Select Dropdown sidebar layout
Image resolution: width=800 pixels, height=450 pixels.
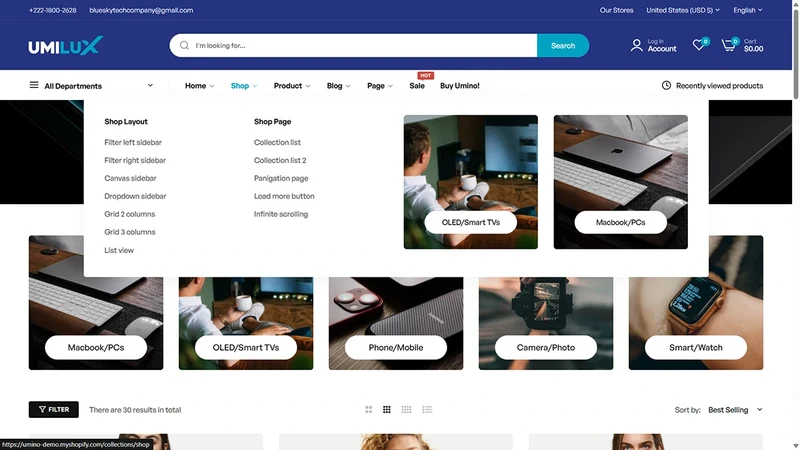135,196
